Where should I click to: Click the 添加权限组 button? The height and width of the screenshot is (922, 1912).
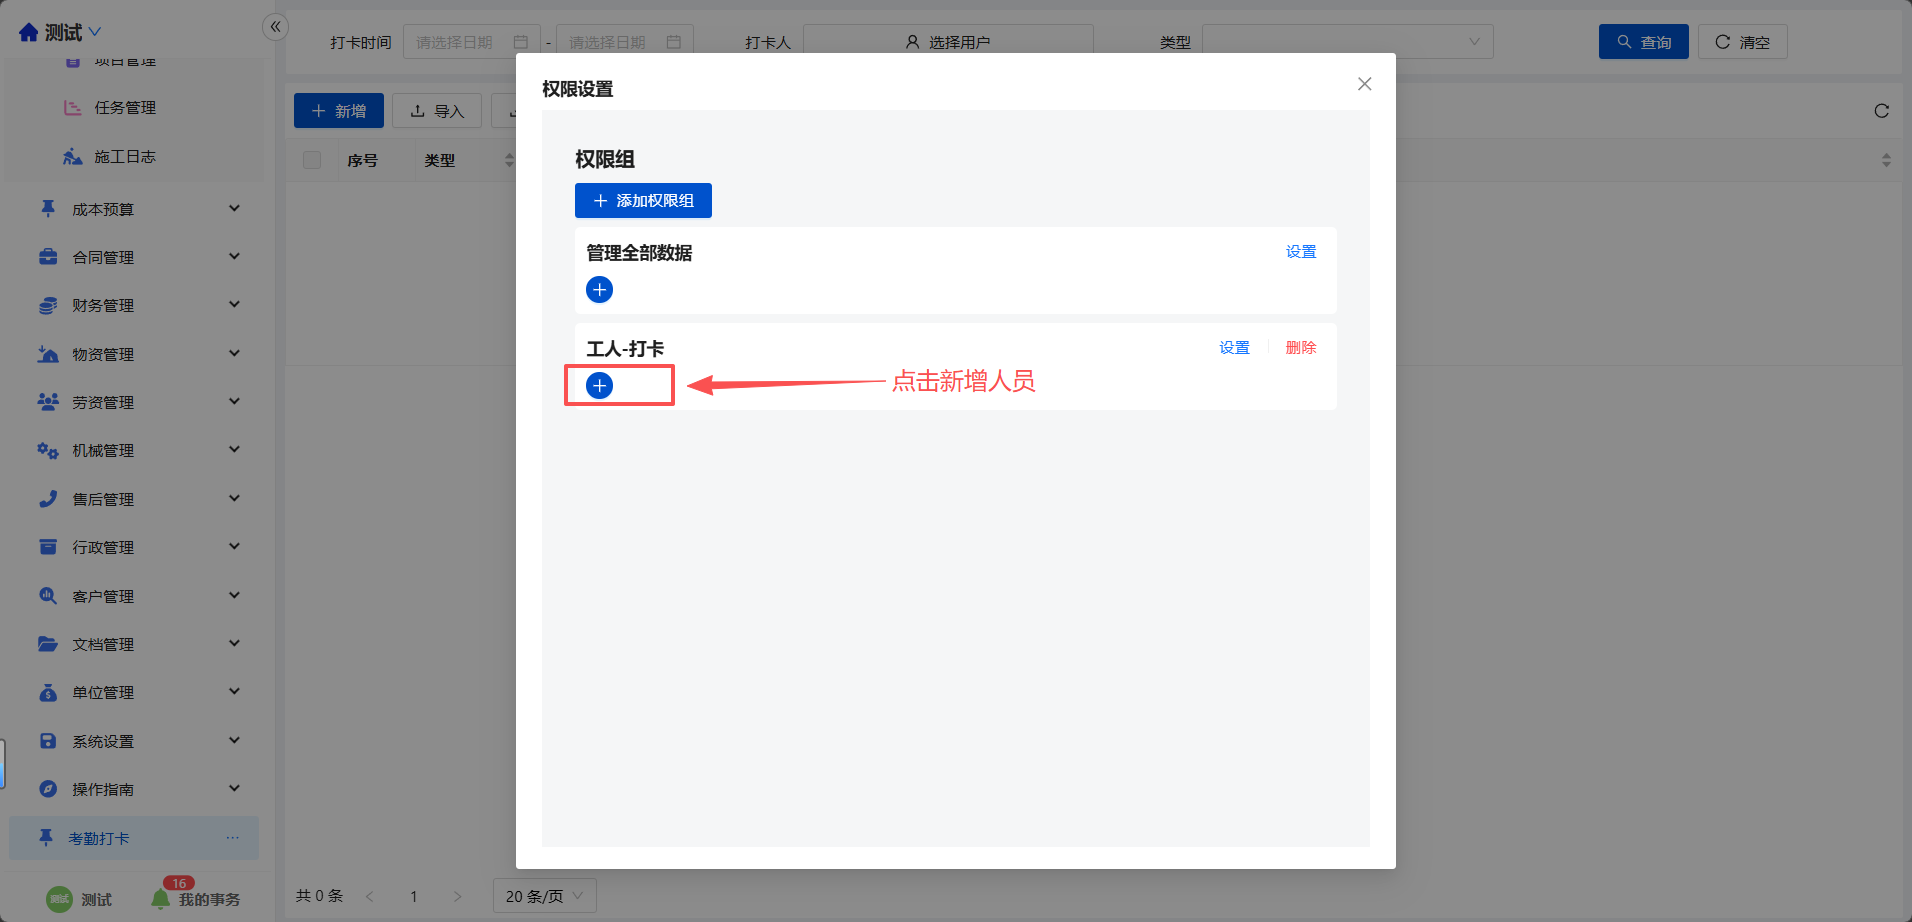coord(643,201)
